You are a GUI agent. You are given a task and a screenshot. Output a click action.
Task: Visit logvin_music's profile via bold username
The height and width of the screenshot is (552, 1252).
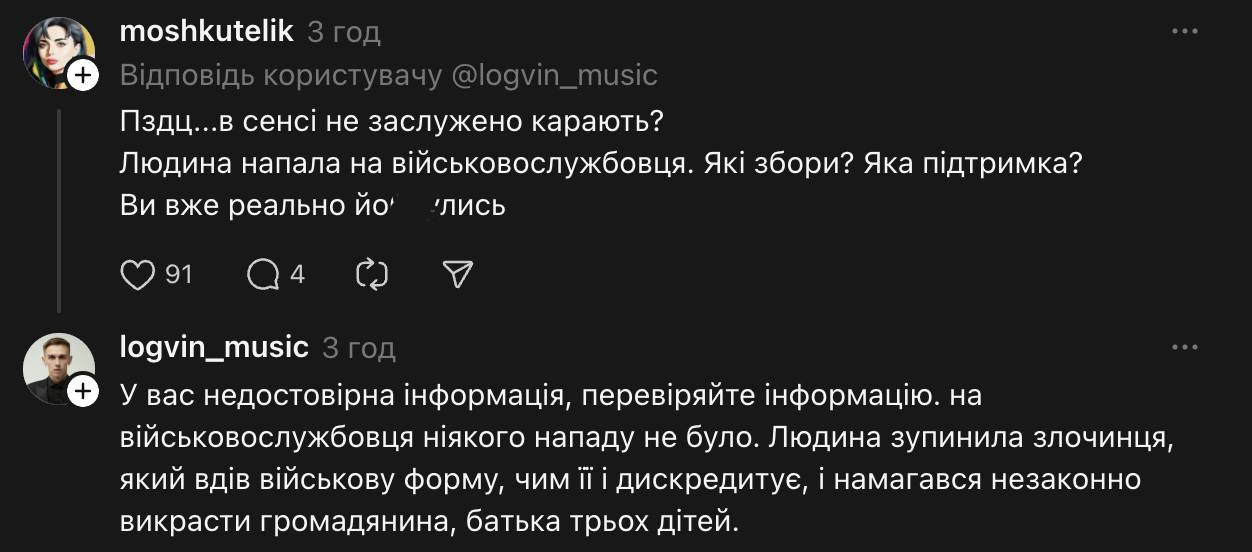click(x=214, y=347)
